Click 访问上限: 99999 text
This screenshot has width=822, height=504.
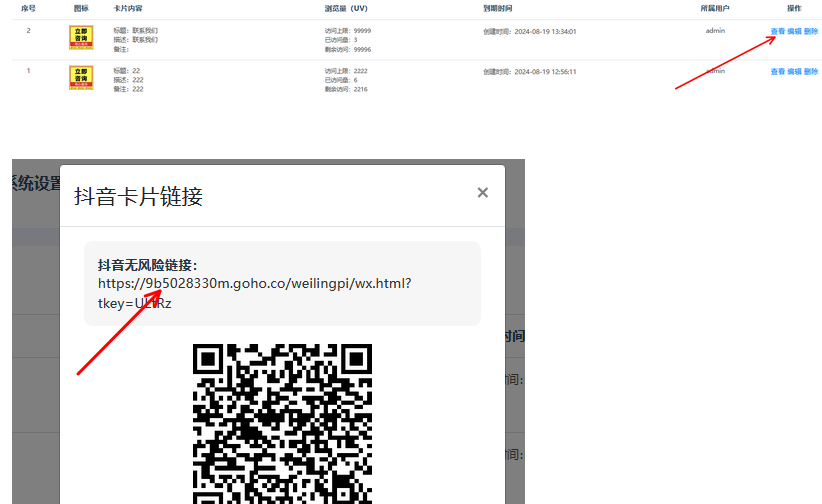point(348,30)
